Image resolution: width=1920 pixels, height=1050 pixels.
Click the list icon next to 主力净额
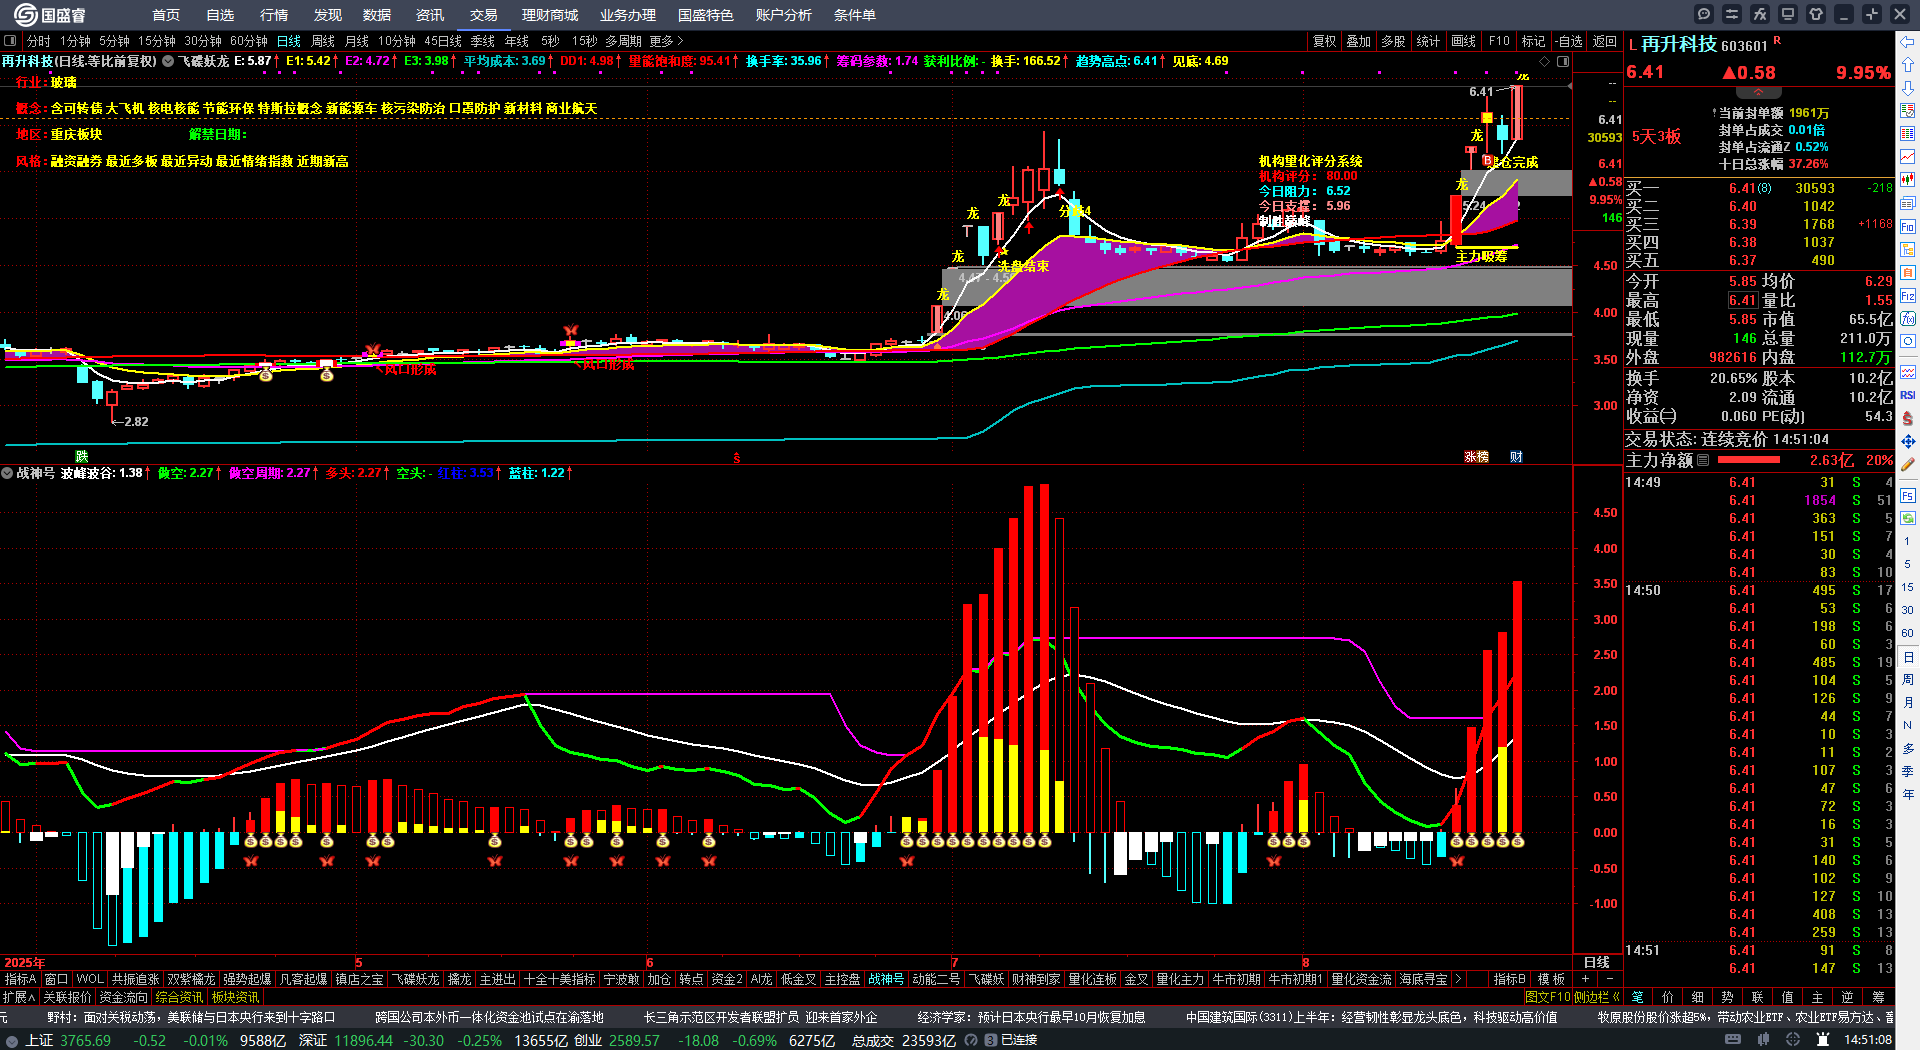[x=1703, y=460]
